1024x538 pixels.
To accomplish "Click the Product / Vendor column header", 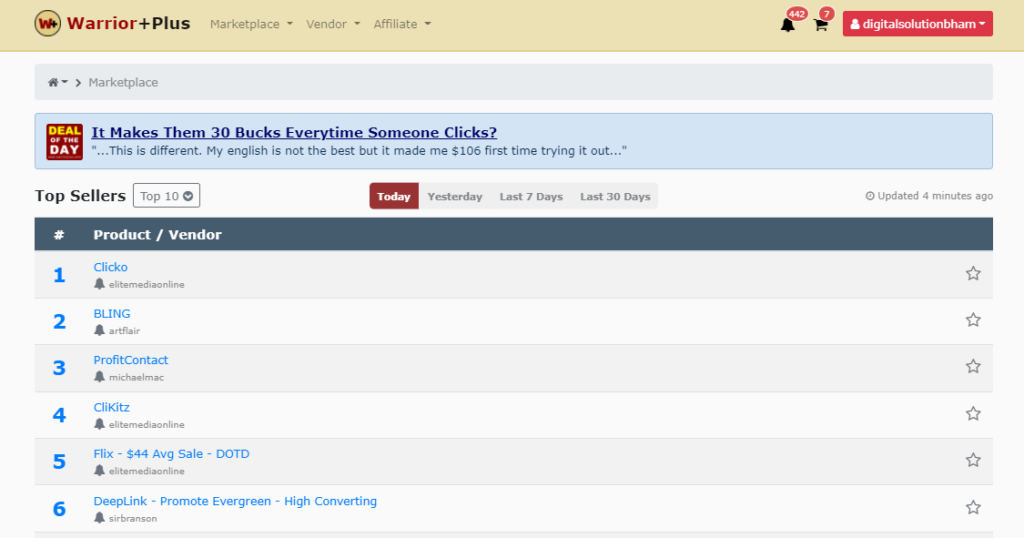I will (157, 234).
